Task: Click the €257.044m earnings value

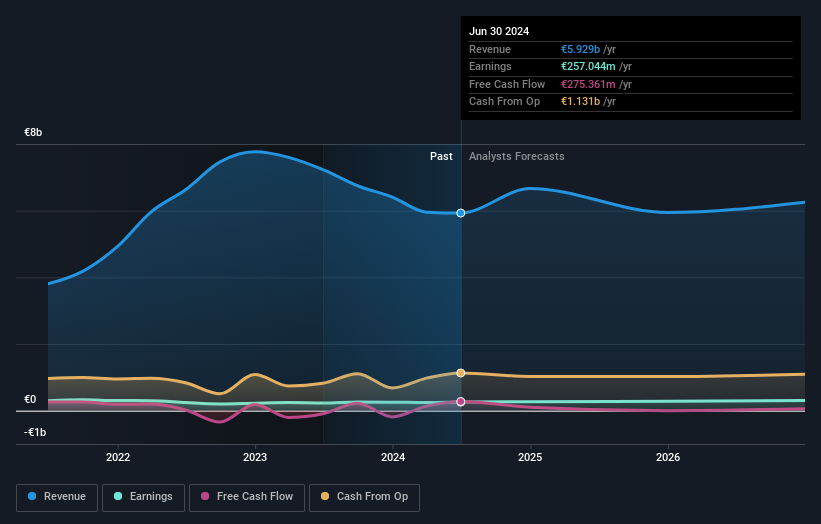Action: 588,66
